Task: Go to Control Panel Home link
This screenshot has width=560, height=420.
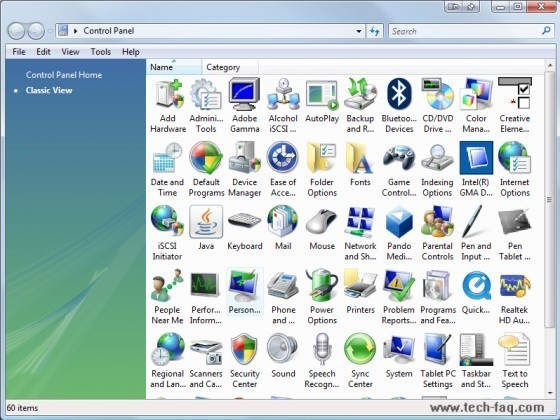Action: point(64,75)
